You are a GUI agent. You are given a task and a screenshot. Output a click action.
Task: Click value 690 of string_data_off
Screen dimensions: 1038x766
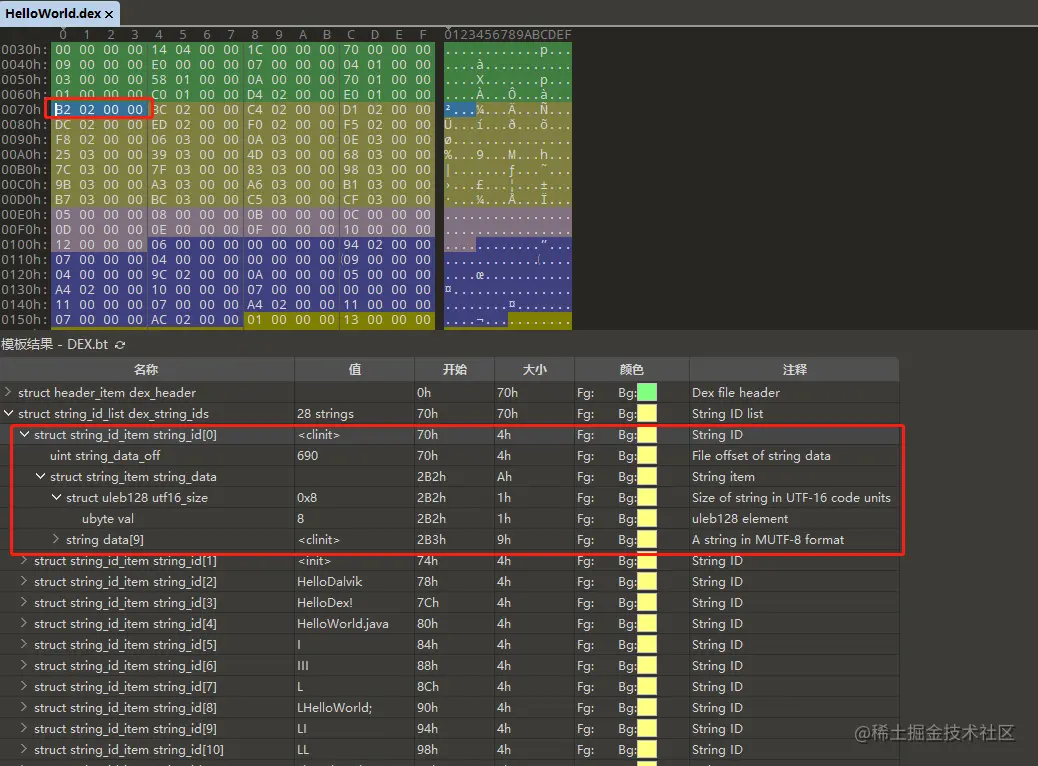[x=308, y=455]
